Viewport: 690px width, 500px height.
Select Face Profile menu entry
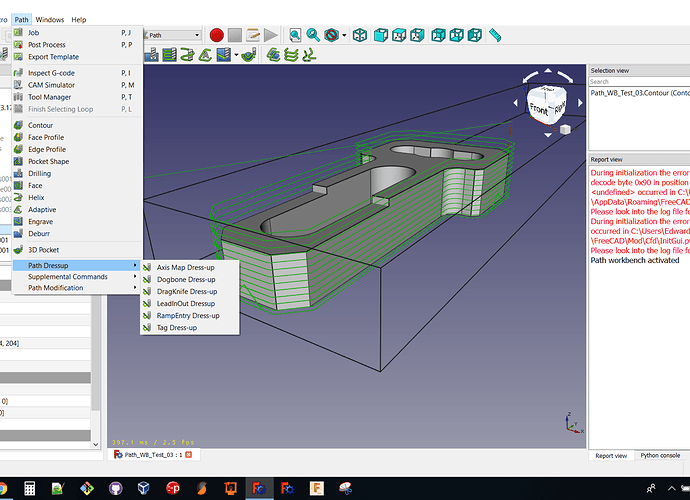pyautogui.click(x=77, y=137)
